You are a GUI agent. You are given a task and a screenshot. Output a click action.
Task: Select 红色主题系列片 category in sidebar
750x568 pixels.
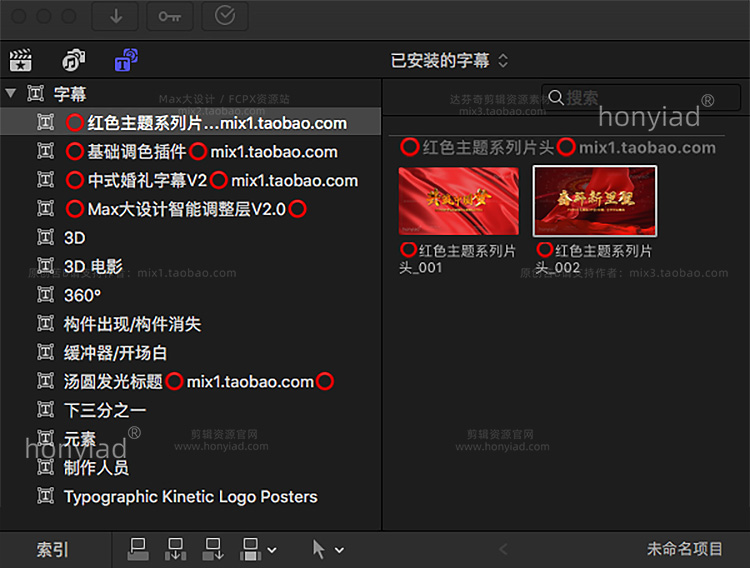190,123
